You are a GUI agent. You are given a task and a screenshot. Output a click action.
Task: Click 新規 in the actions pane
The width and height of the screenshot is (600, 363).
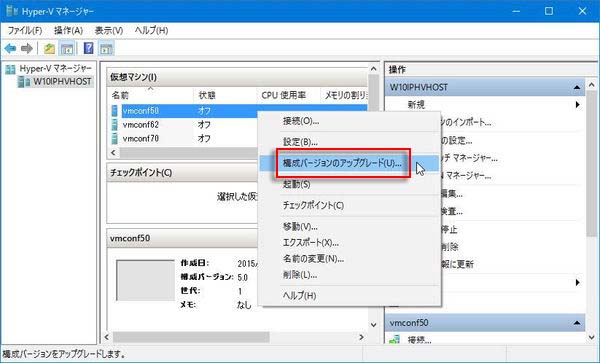[x=416, y=104]
